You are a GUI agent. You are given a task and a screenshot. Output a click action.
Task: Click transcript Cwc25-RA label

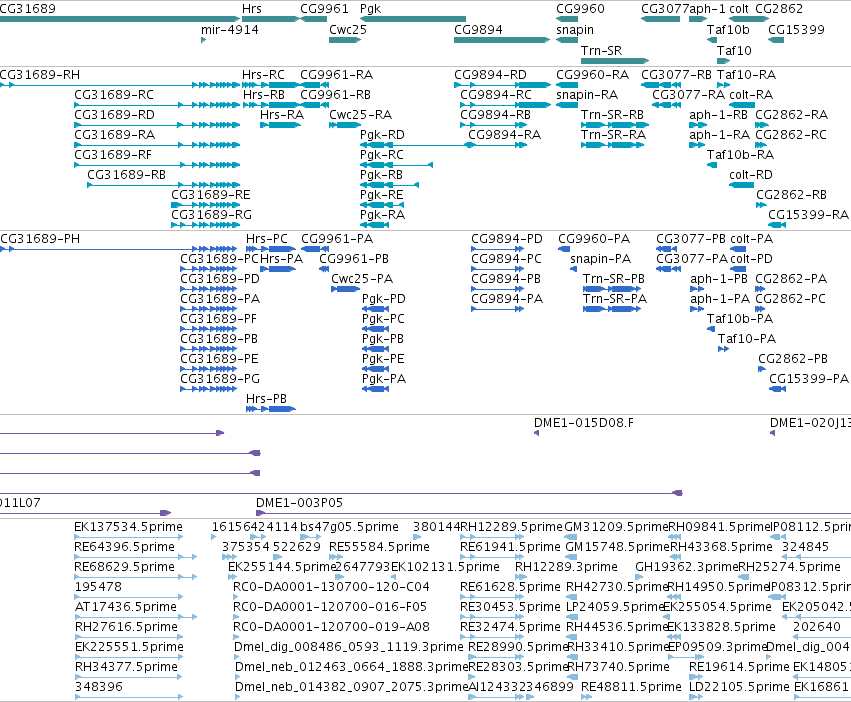pos(360,115)
